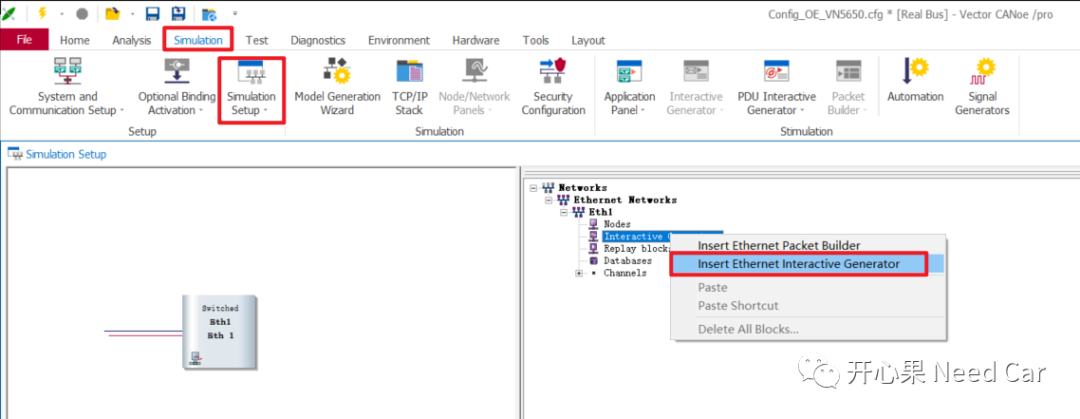Collapse the Networks tree node
The image size is (1080, 419).
click(x=534, y=187)
